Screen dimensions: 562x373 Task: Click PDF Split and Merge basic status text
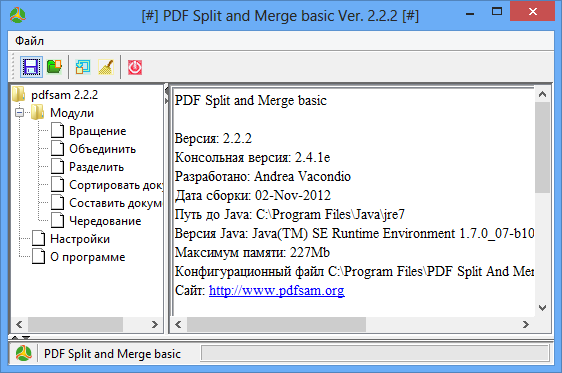[x=112, y=354]
